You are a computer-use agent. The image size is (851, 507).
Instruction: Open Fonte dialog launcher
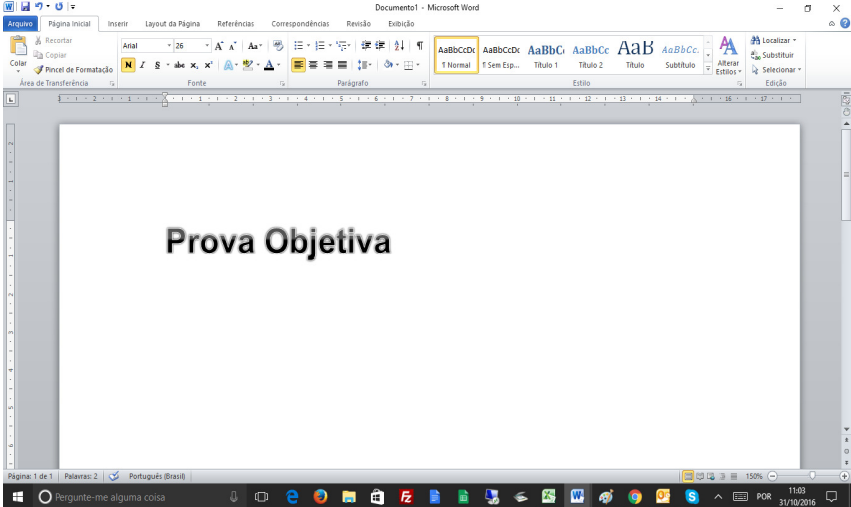coord(282,84)
